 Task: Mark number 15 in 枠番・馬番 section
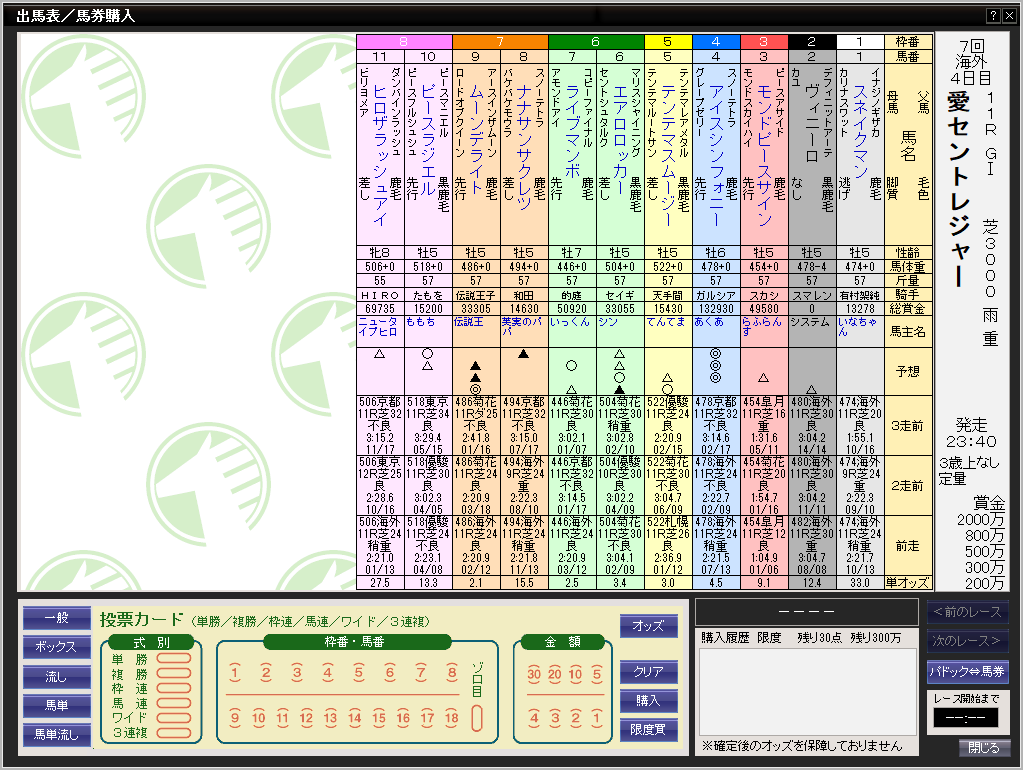pyautogui.click(x=379, y=718)
